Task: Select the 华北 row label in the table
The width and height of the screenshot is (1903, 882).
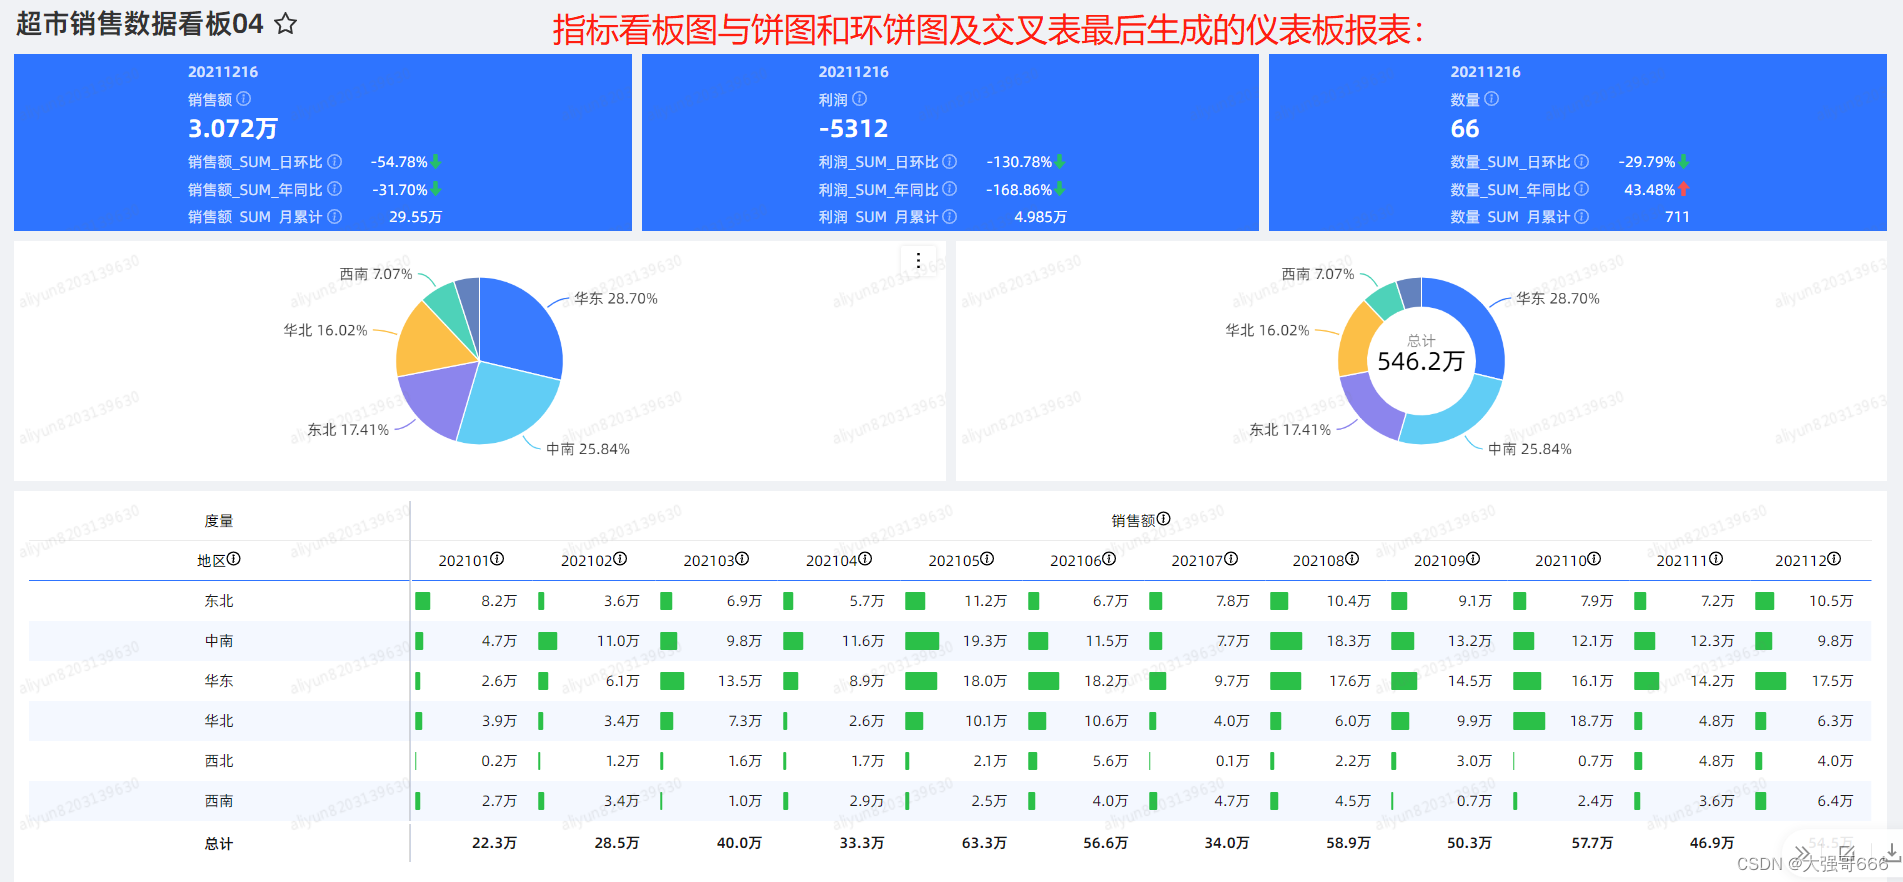Action: coord(219,720)
